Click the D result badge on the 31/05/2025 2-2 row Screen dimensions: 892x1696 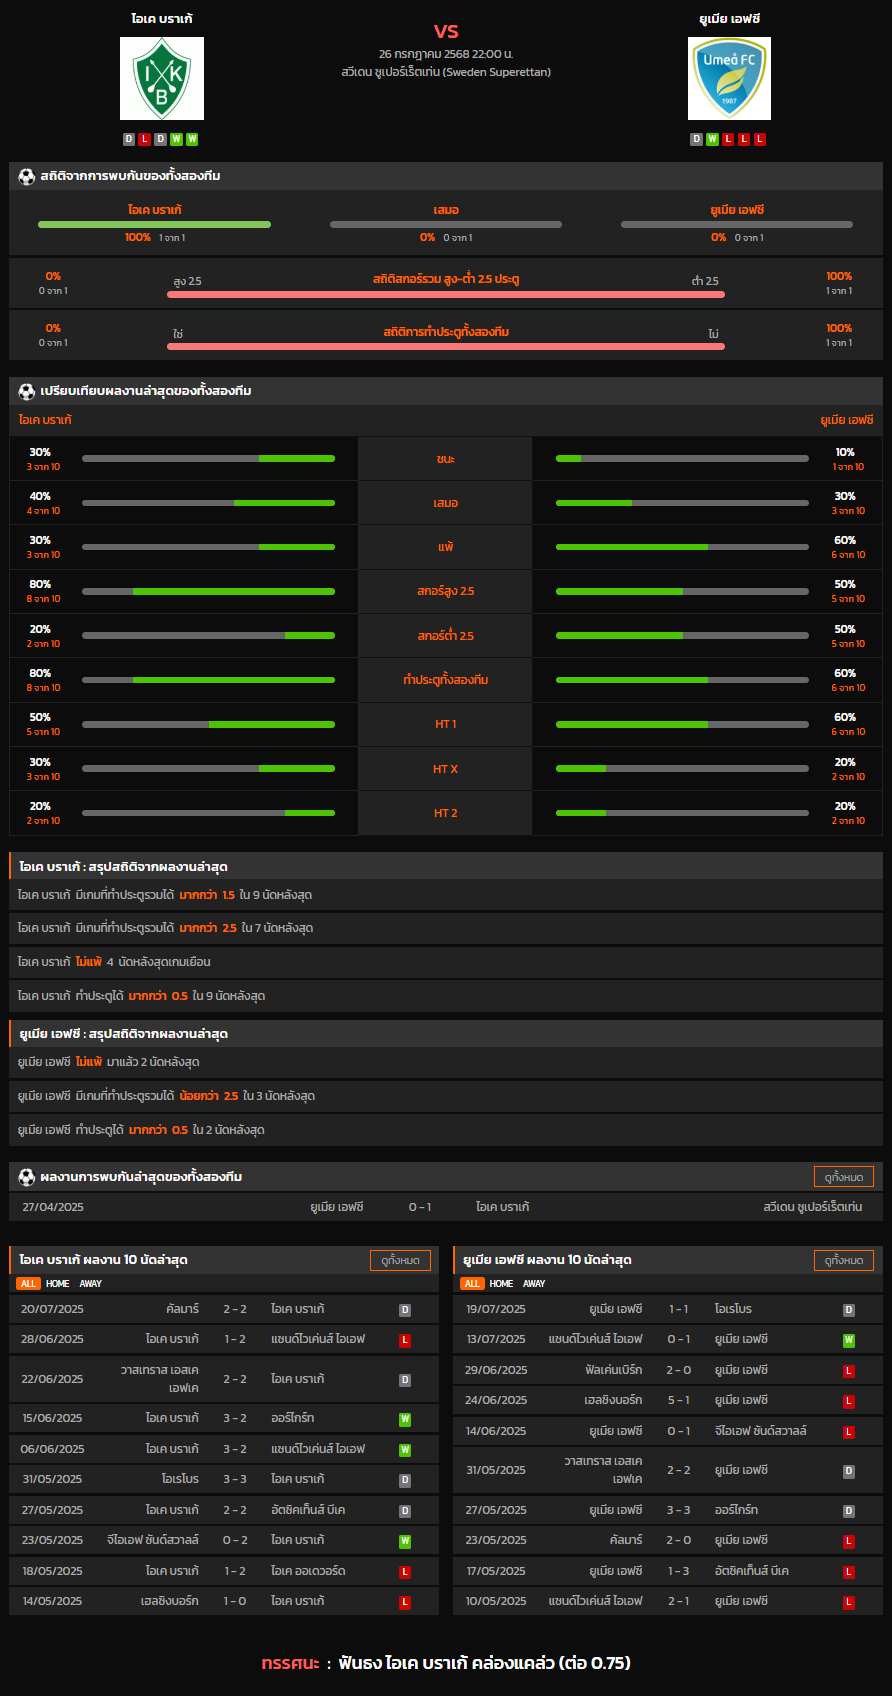(849, 1471)
